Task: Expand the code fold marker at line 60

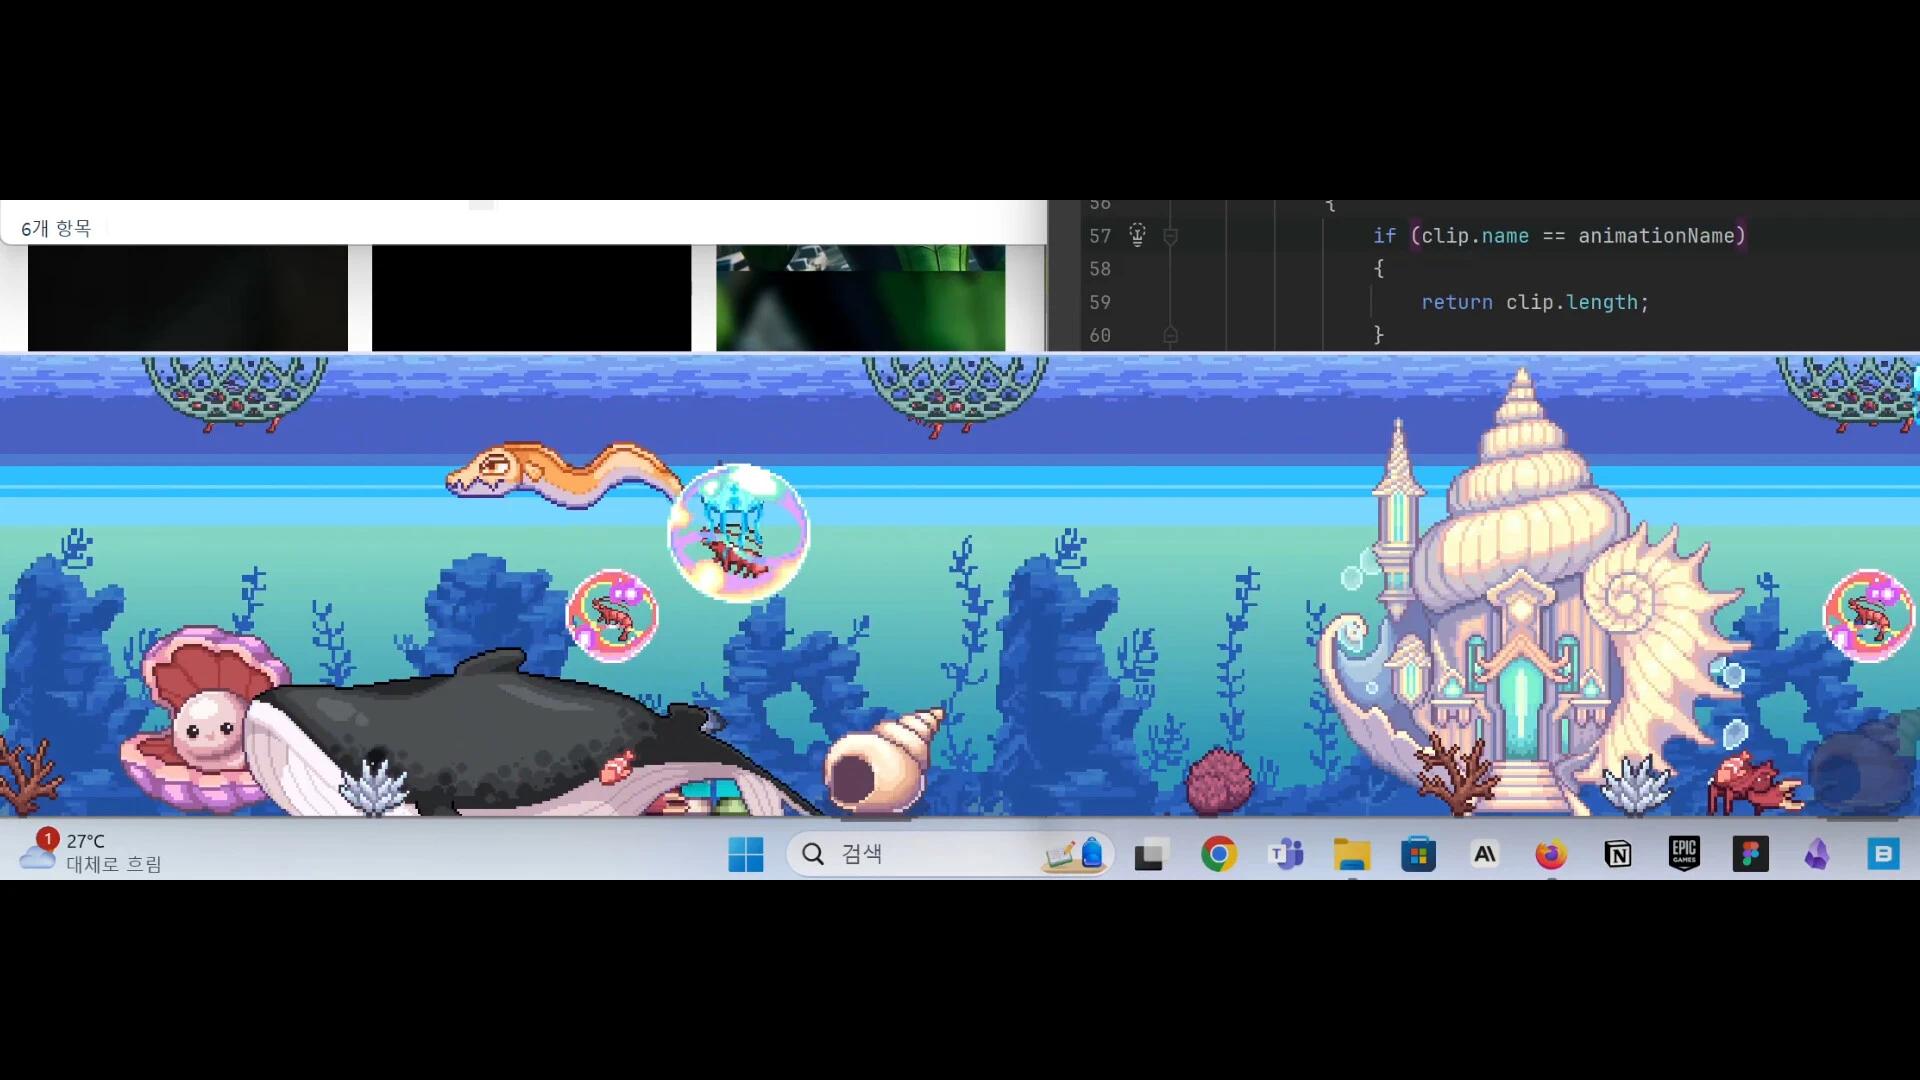Action: click(1172, 336)
